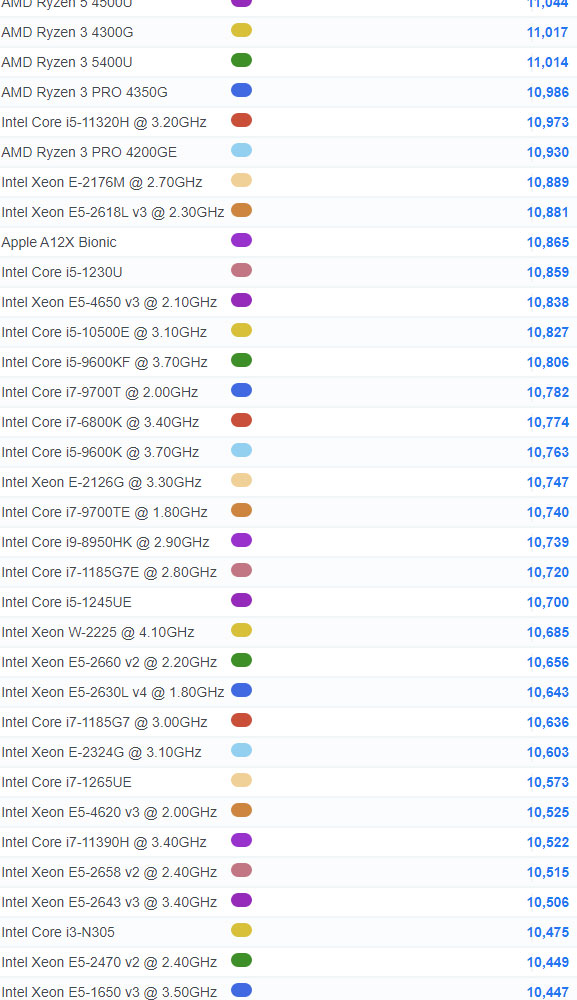Click the red swatch beside Core i5-11320H
Screen dimensions: 577x1000
pyautogui.click(x=241, y=121)
